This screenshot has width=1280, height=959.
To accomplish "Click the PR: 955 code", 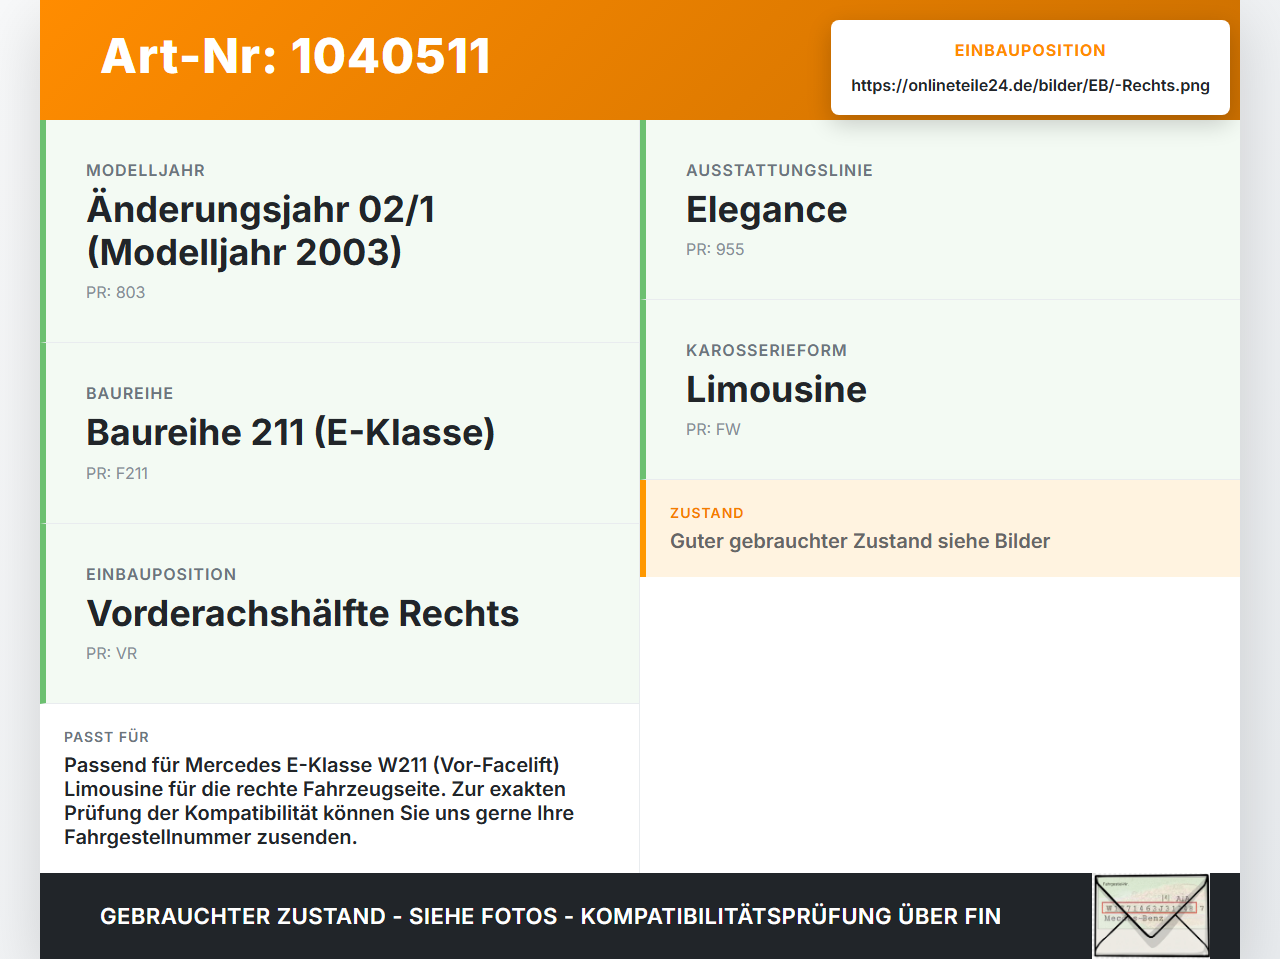I will [715, 250].
